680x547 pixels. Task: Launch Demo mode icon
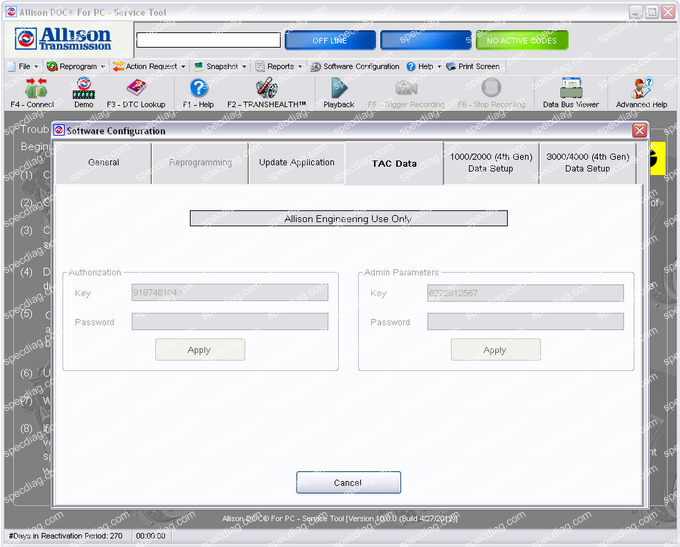coord(84,89)
